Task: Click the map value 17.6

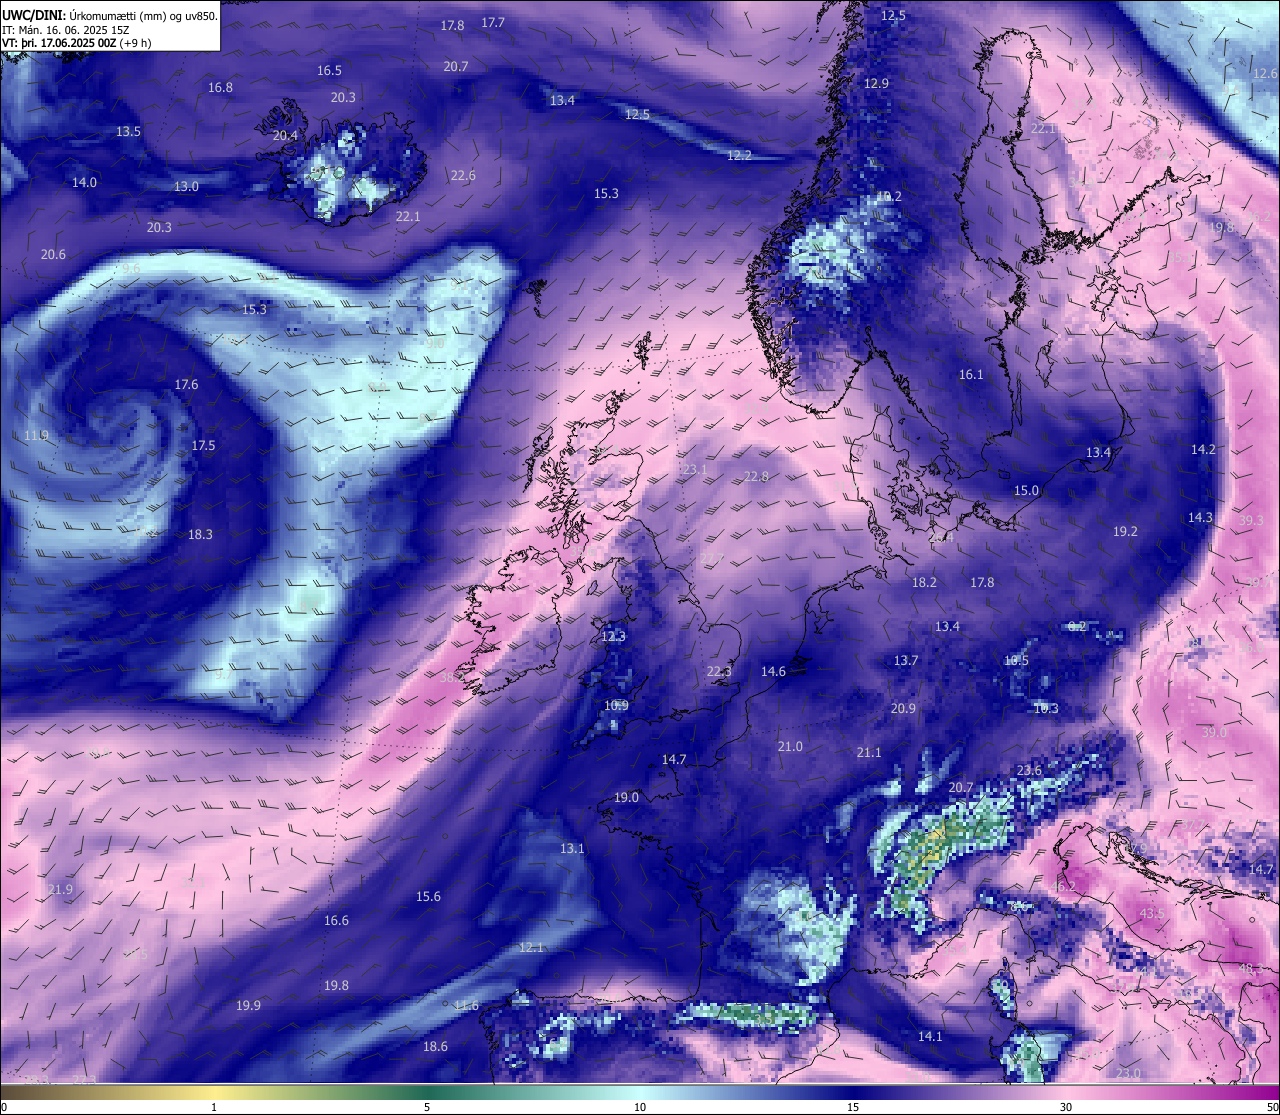Action: (x=186, y=384)
